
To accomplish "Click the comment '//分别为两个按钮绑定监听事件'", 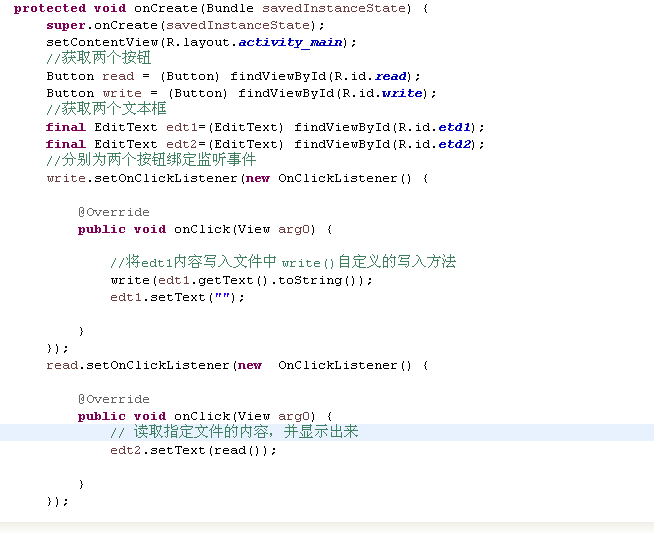I will click(x=151, y=160).
